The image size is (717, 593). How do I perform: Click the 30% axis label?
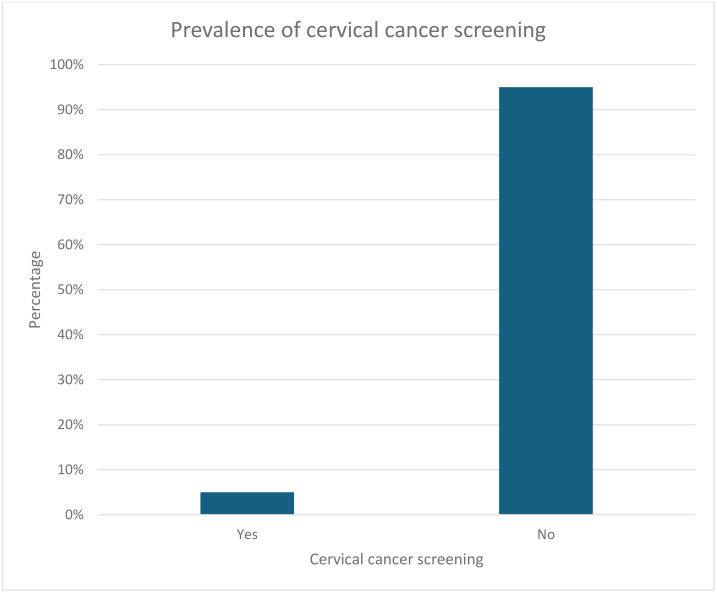[x=70, y=379]
